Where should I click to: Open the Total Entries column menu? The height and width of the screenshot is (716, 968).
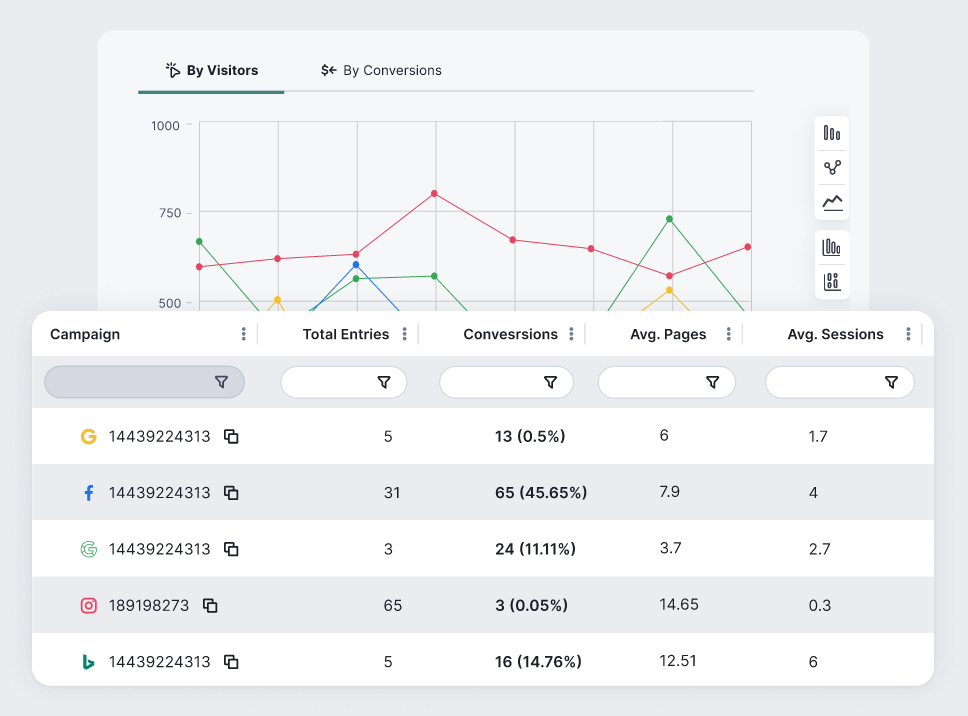pos(405,334)
